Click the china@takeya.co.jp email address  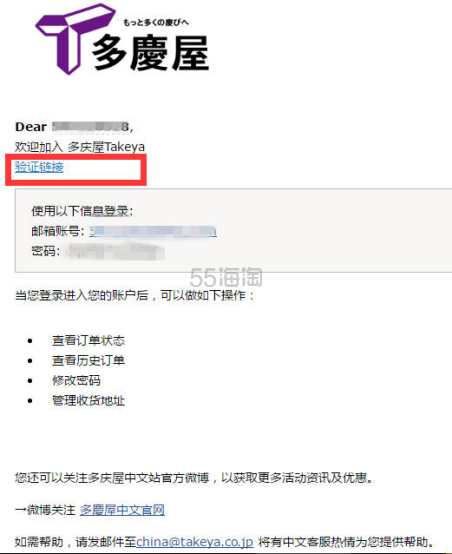pyautogui.click(x=195, y=541)
